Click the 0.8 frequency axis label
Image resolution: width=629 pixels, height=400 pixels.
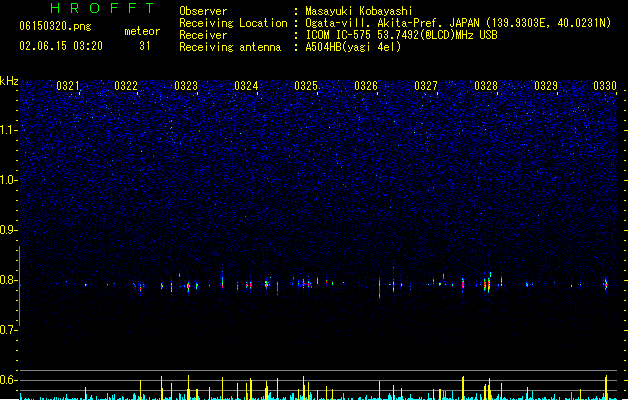tap(8, 280)
